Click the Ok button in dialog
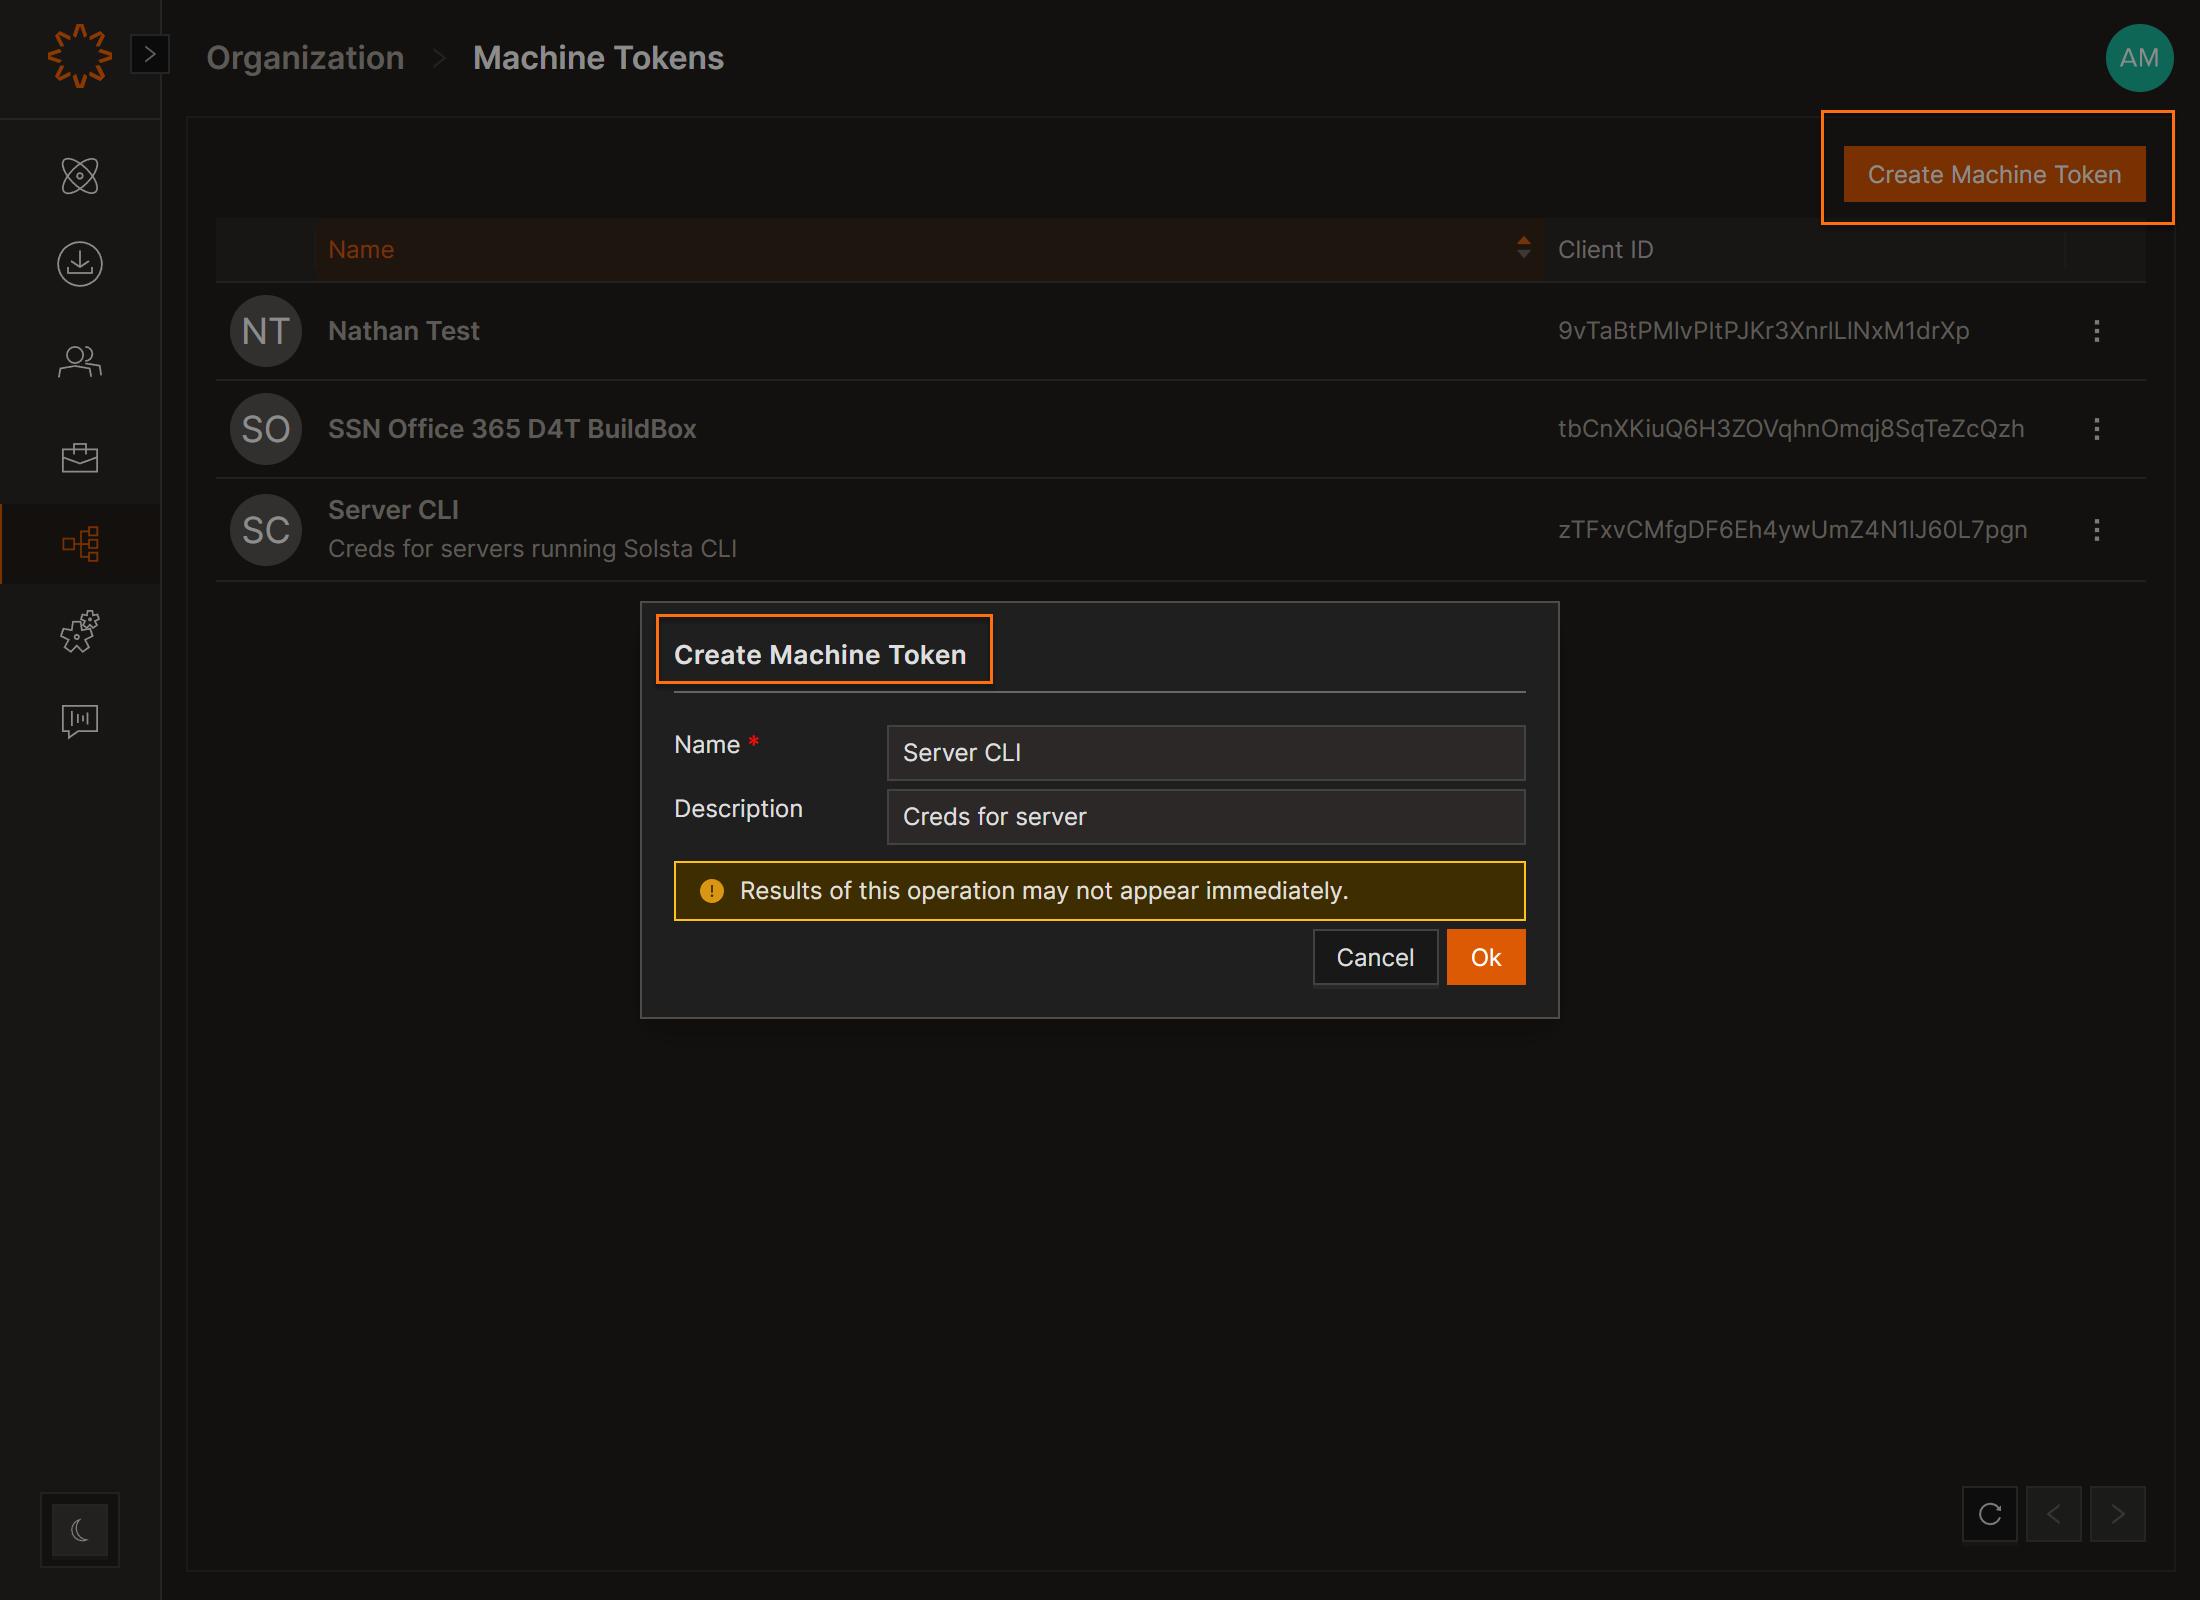This screenshot has height=1600, width=2200. tap(1485, 957)
